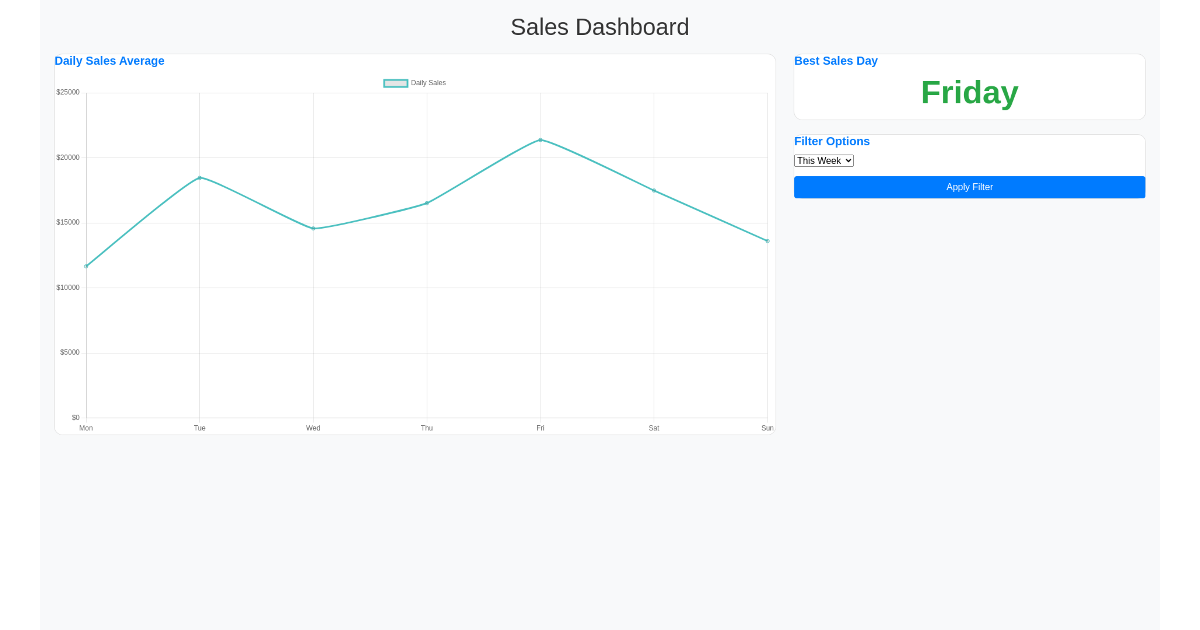Image resolution: width=1200 pixels, height=630 pixels.
Task: Select the Saturday data point
Action: click(x=654, y=188)
